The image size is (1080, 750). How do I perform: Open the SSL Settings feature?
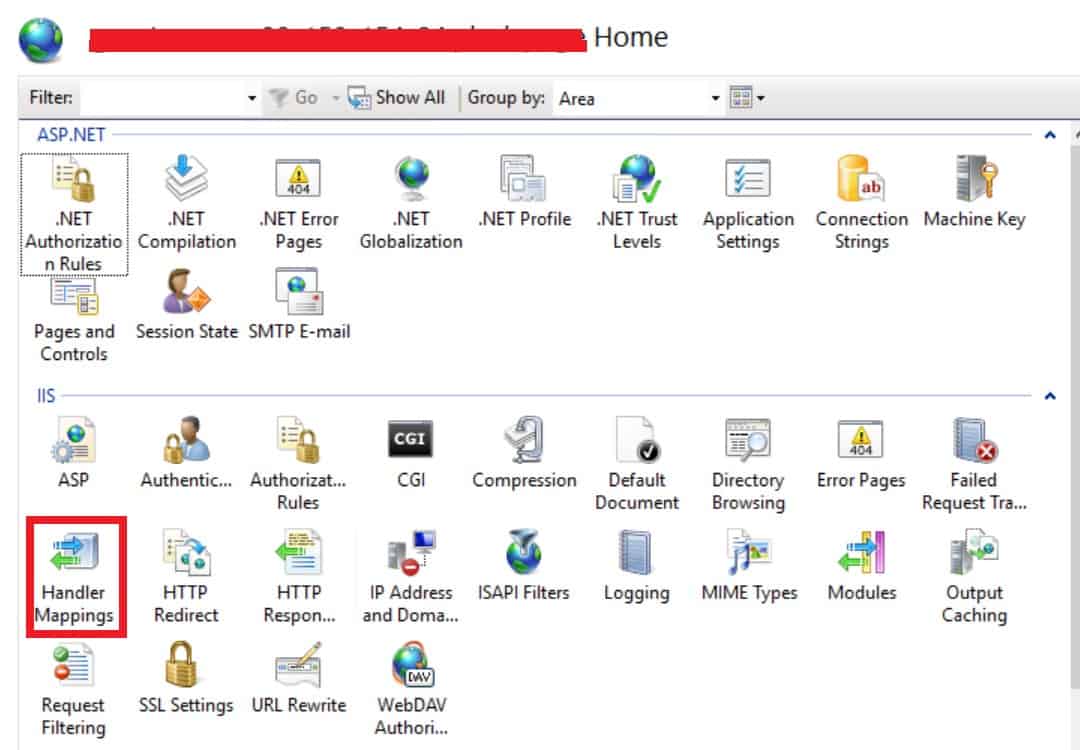tap(186, 678)
